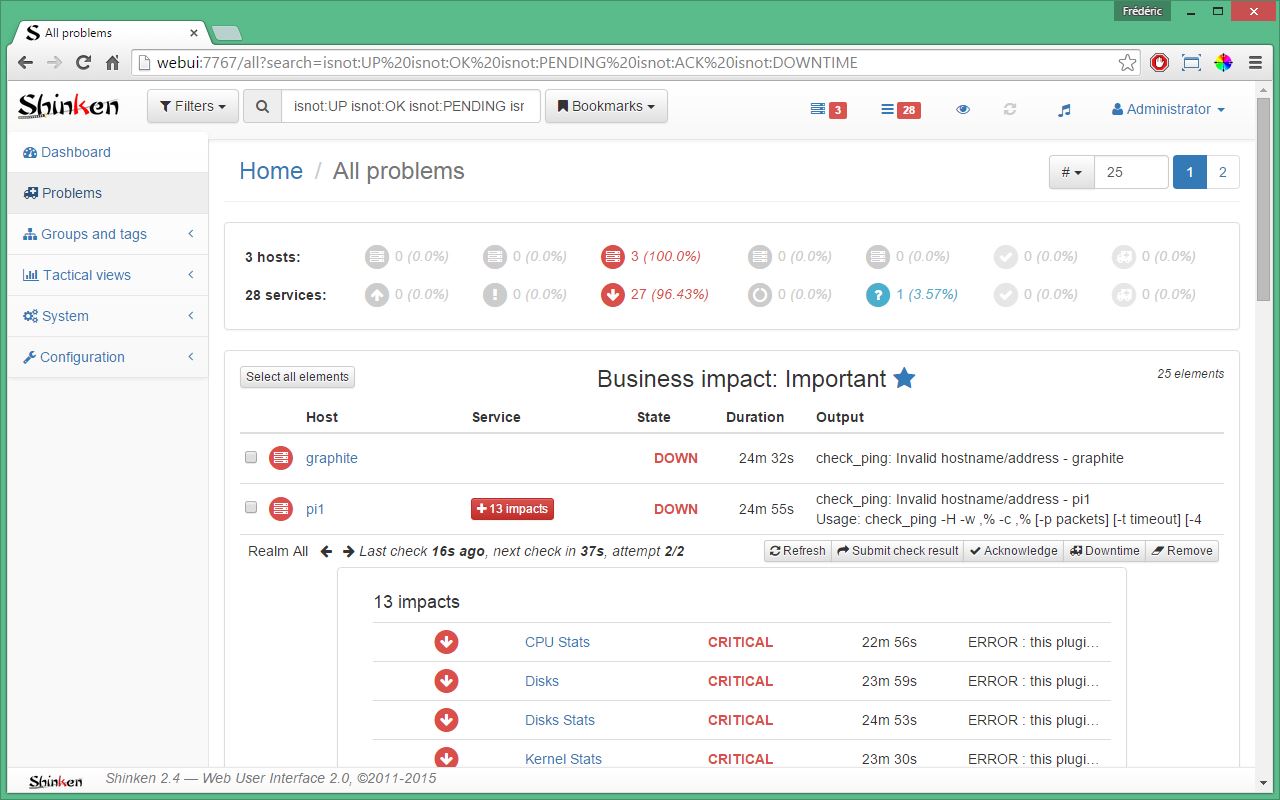Tick the checkbox for graphite host
Image resolution: width=1280 pixels, height=800 pixels.
(x=251, y=457)
